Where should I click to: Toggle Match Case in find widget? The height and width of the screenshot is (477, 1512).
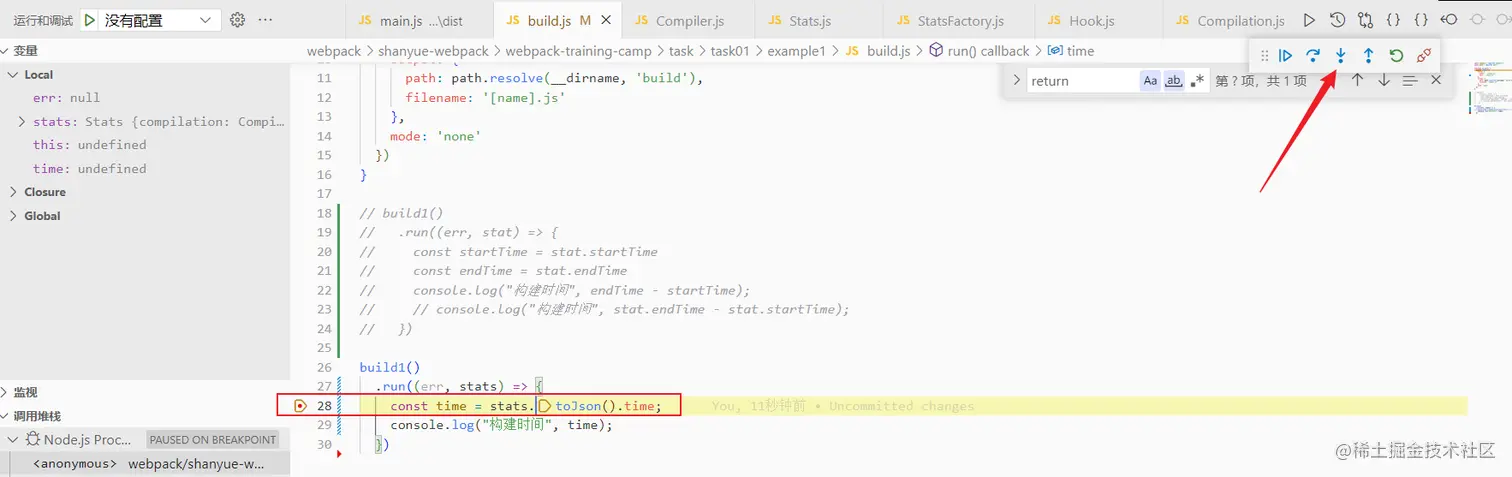point(1150,81)
